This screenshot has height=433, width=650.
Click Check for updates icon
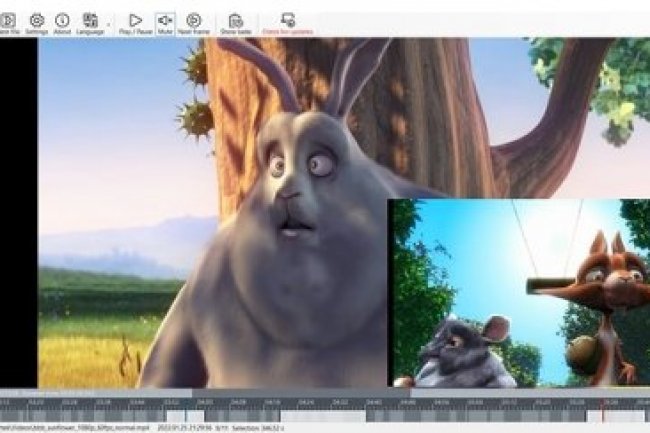pyautogui.click(x=288, y=22)
